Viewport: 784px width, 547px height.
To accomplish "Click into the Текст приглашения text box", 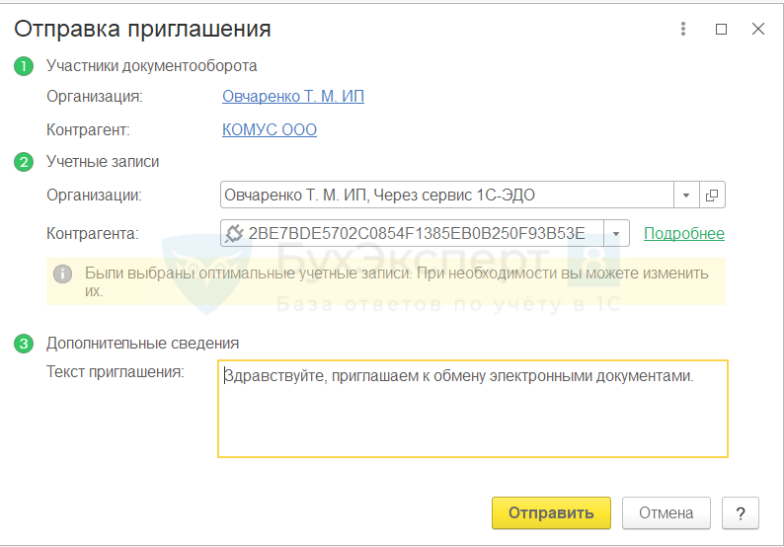I will 472,408.
